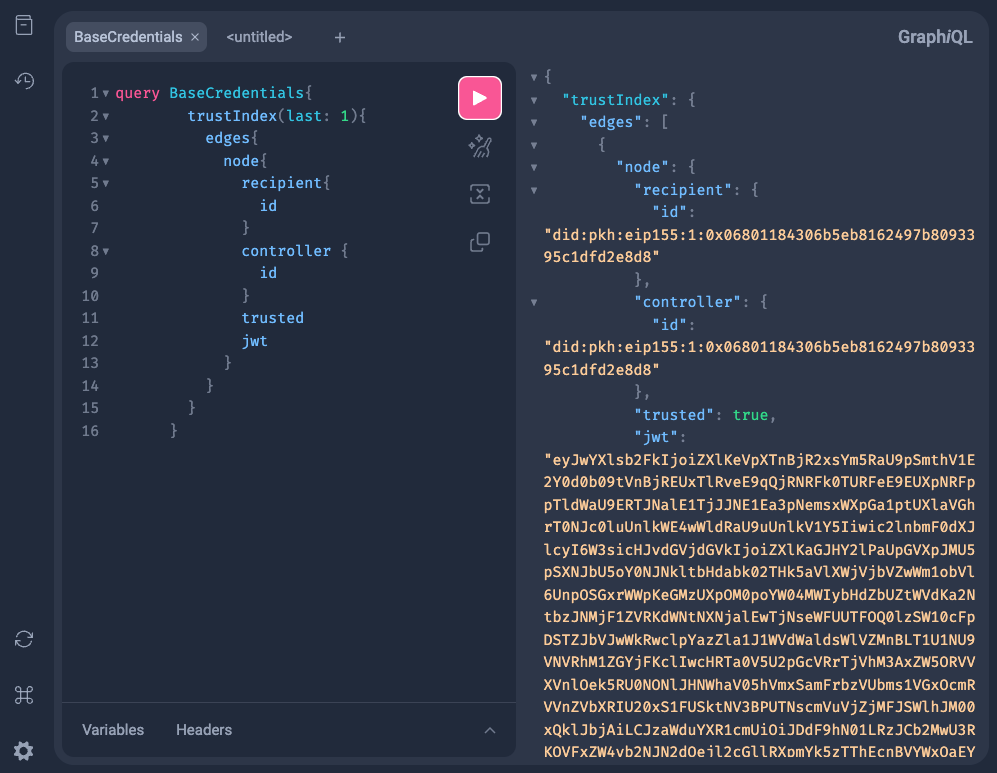Open the settings gear icon

click(24, 751)
